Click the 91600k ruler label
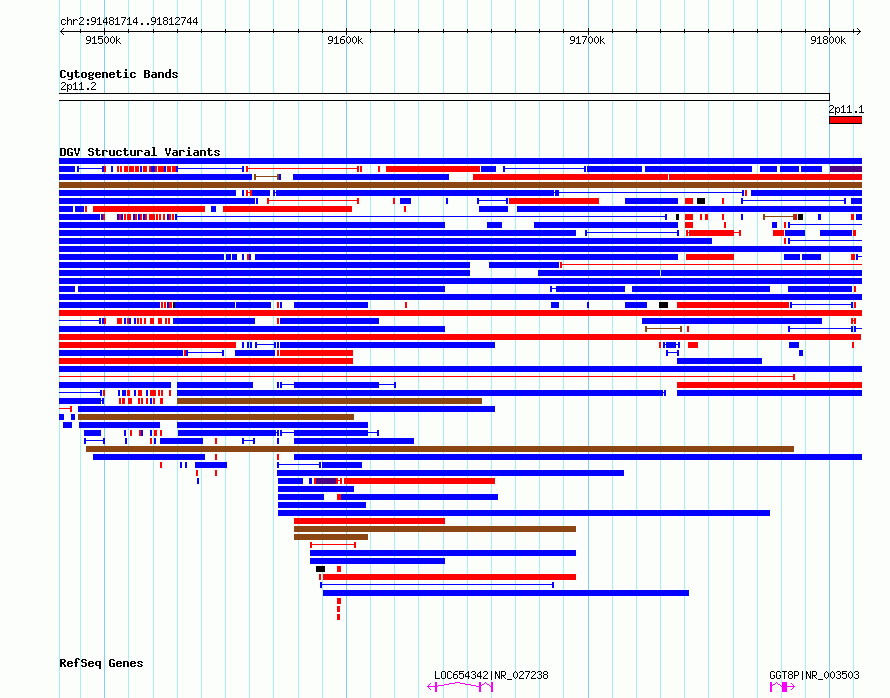The image size is (890, 698). (345, 40)
